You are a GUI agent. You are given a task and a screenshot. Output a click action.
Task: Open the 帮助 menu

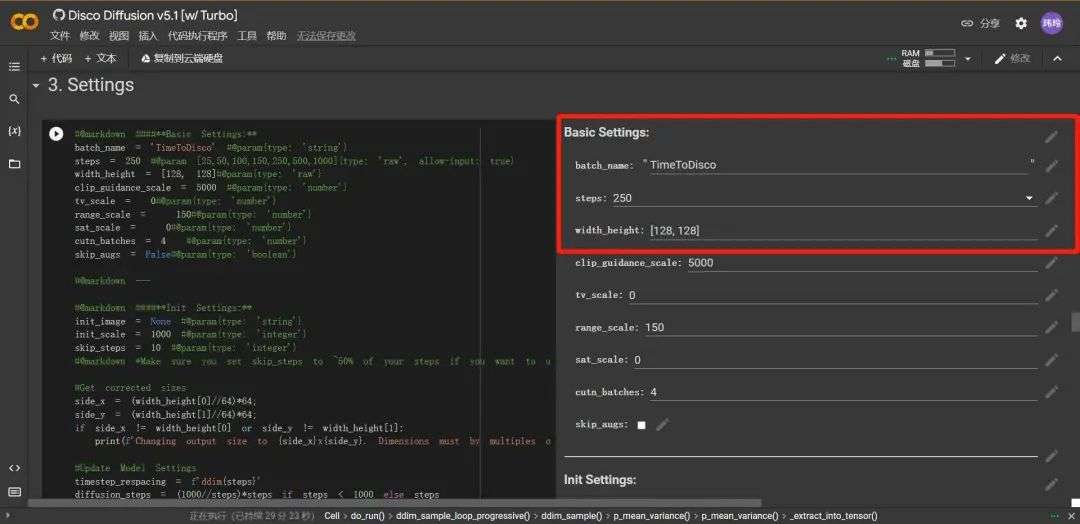276,36
